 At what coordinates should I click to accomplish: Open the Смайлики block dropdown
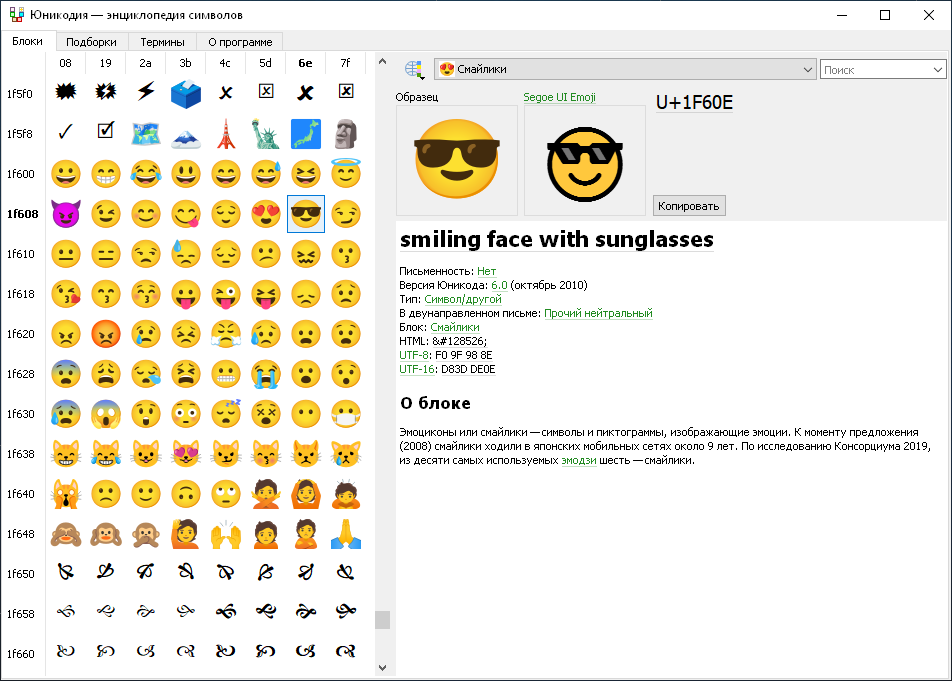click(625, 69)
